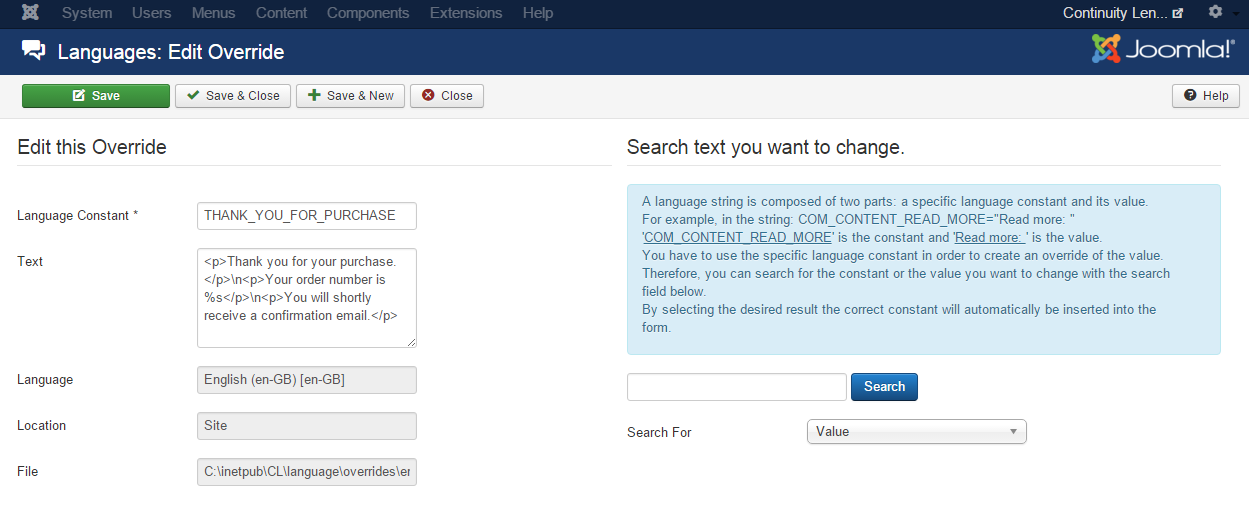Open the Extensions menu
Image resolution: width=1249 pixels, height=521 pixels.
(x=466, y=13)
